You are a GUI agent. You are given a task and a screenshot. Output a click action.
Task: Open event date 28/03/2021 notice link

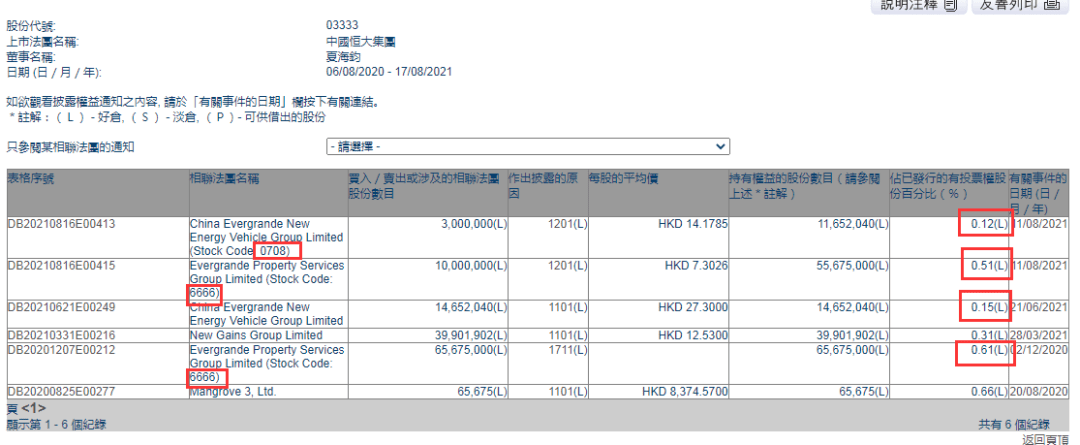coord(1039,335)
